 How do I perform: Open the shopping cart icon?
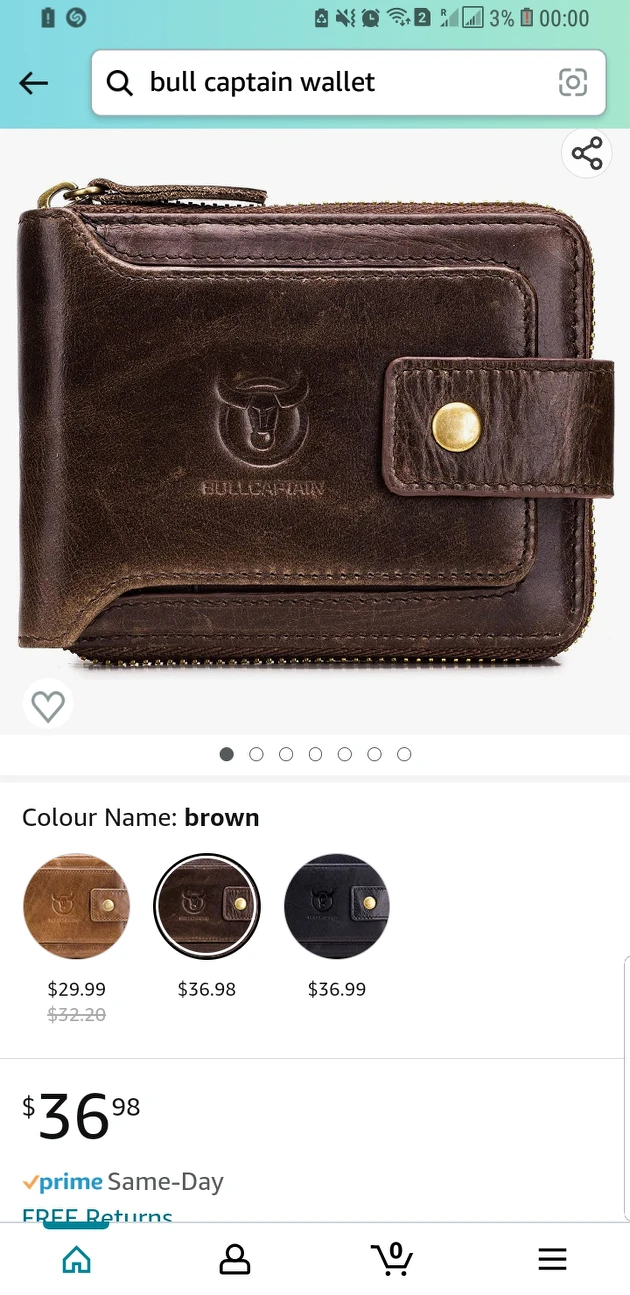point(392,1258)
